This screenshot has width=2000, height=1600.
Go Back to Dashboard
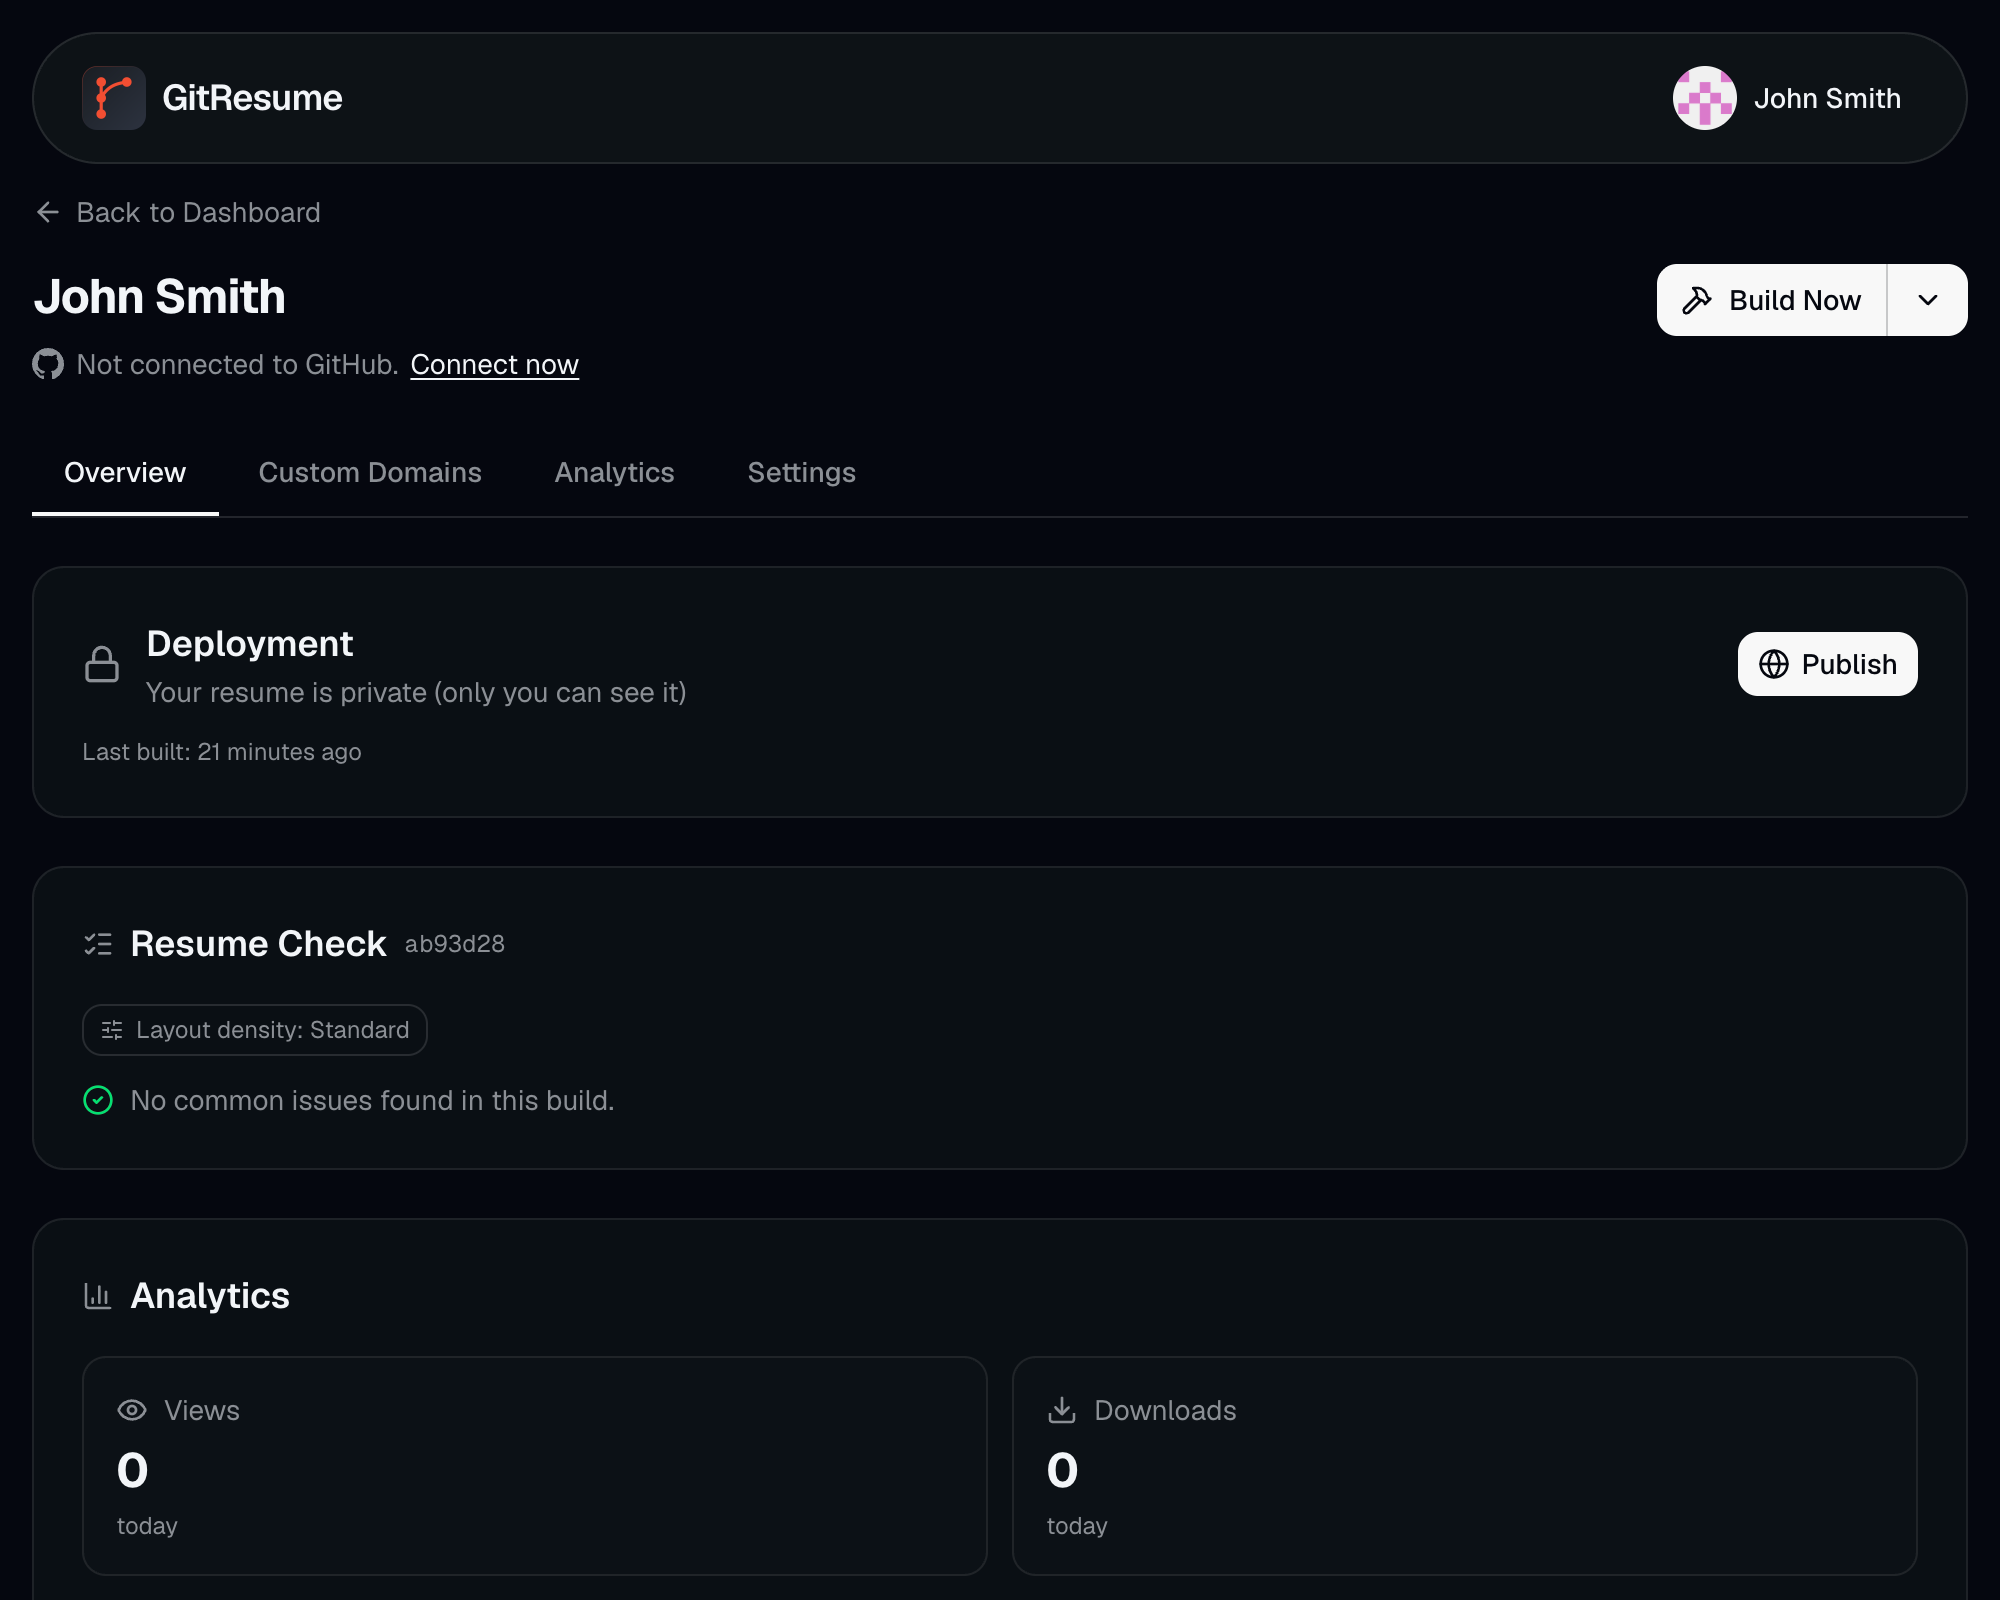[178, 212]
